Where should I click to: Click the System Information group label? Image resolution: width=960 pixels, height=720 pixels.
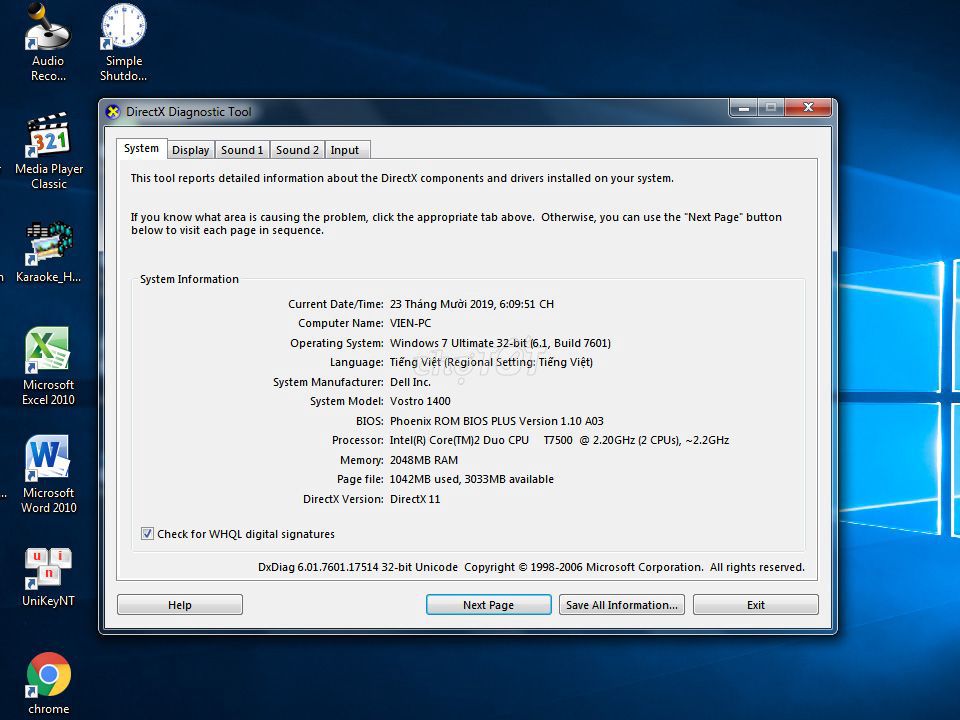click(189, 279)
